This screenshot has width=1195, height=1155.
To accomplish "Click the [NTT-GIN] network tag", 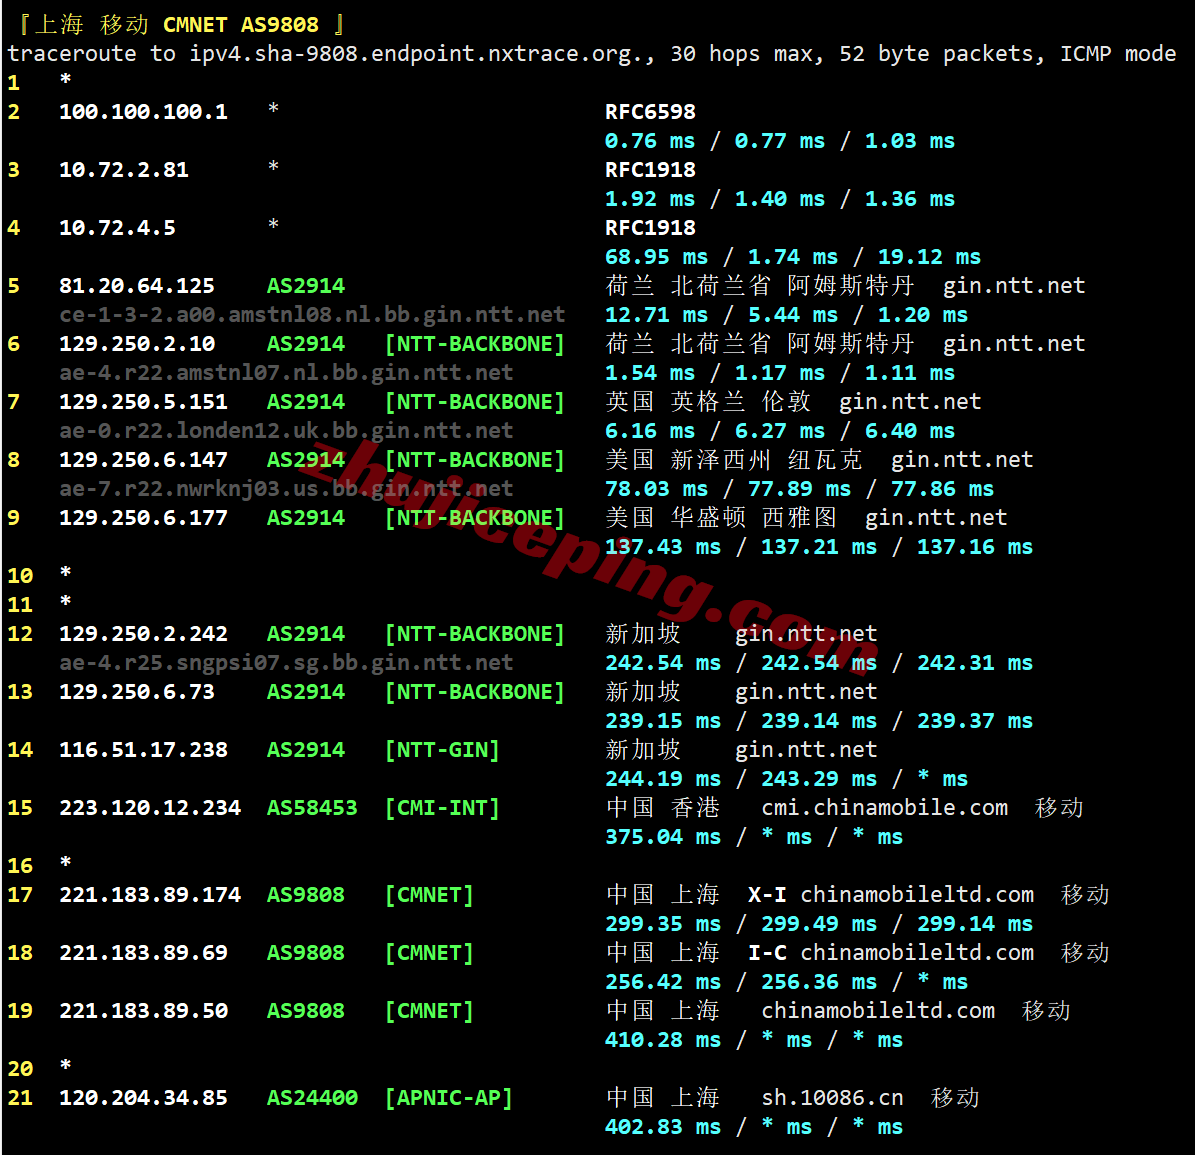I will coord(442,750).
